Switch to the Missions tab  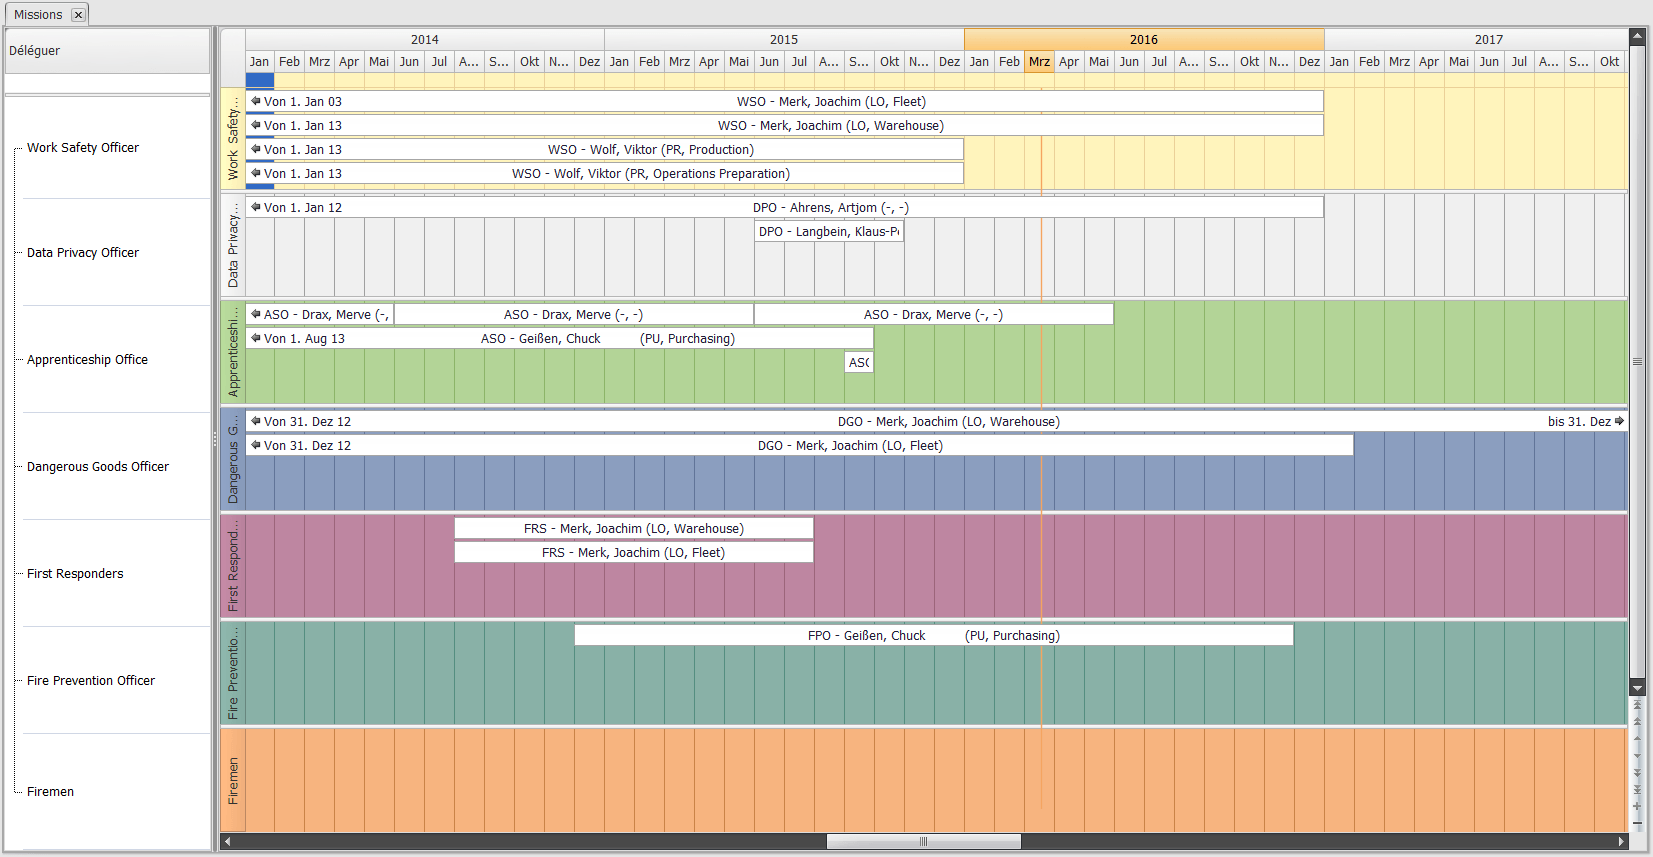coord(38,15)
